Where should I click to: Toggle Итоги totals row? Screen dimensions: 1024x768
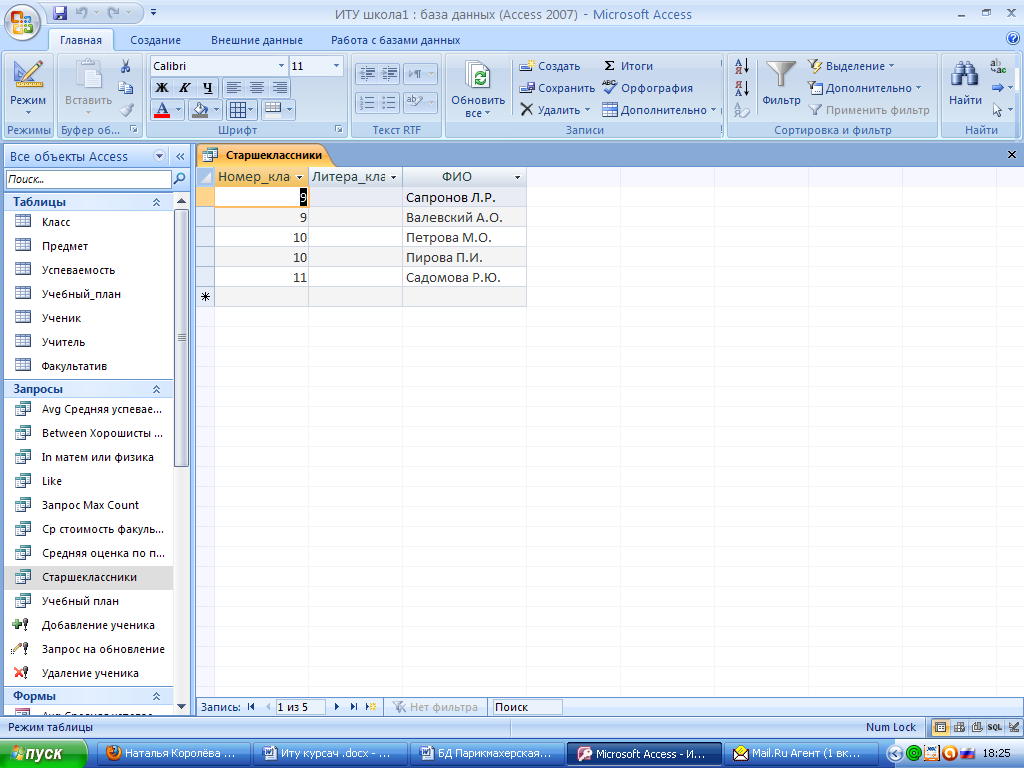pos(628,66)
